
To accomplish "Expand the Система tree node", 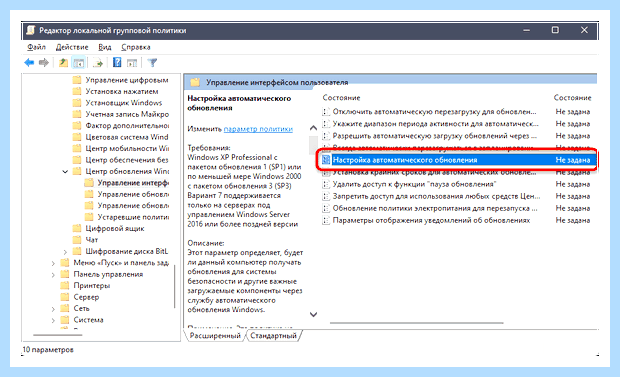I will click(x=53, y=320).
